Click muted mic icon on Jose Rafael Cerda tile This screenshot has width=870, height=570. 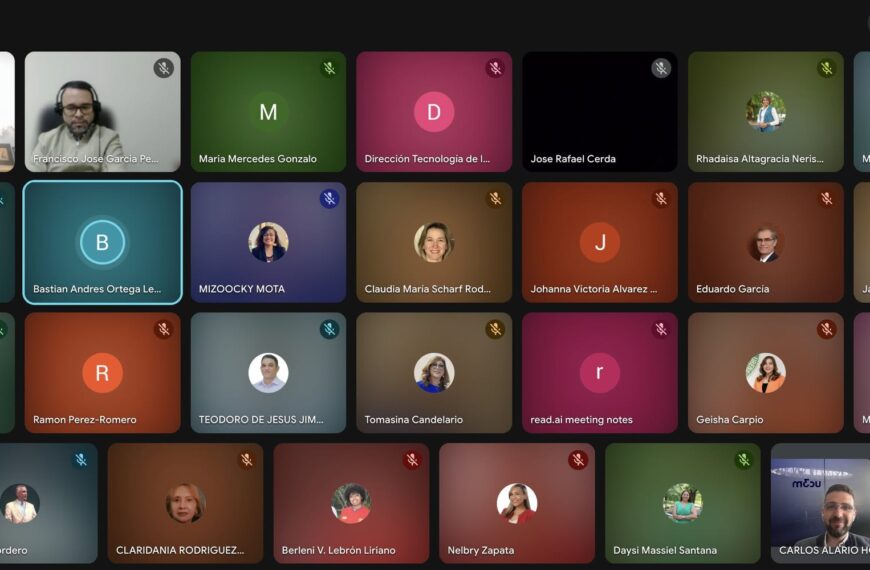point(661,68)
